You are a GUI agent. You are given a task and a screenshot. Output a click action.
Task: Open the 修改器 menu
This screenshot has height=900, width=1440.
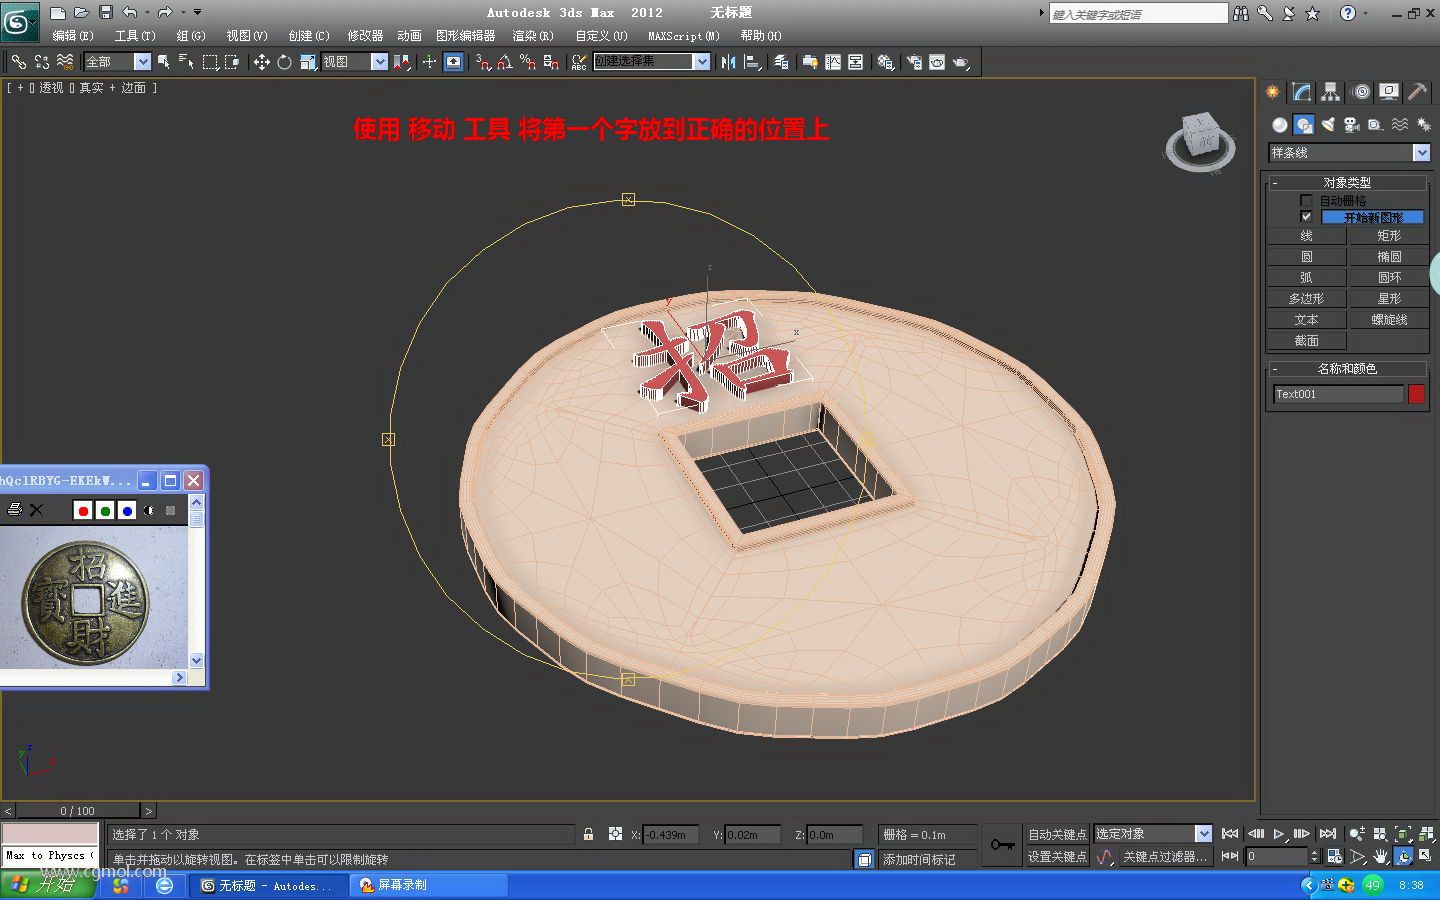[x=365, y=36]
